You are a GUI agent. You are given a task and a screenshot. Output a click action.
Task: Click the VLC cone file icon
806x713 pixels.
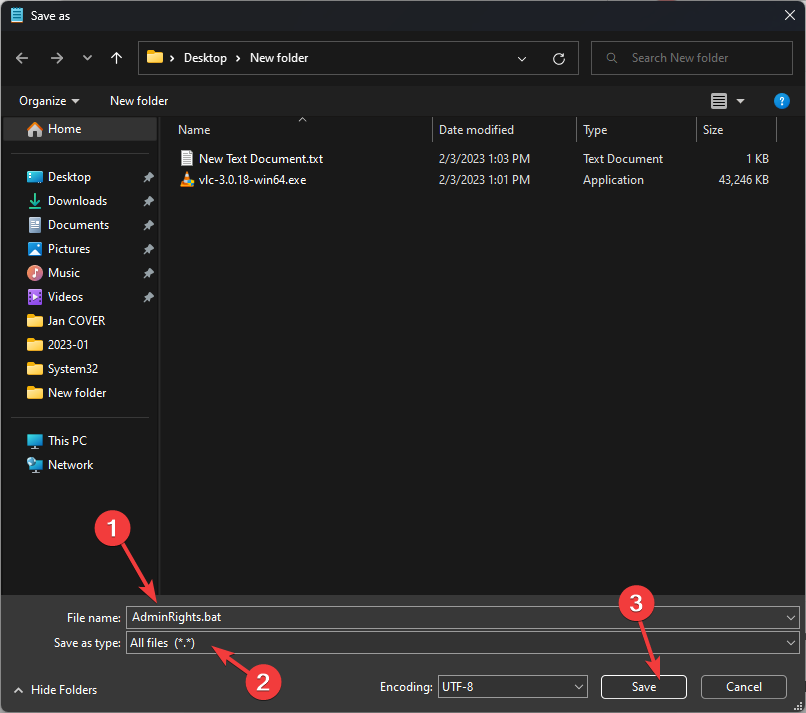[x=187, y=179]
